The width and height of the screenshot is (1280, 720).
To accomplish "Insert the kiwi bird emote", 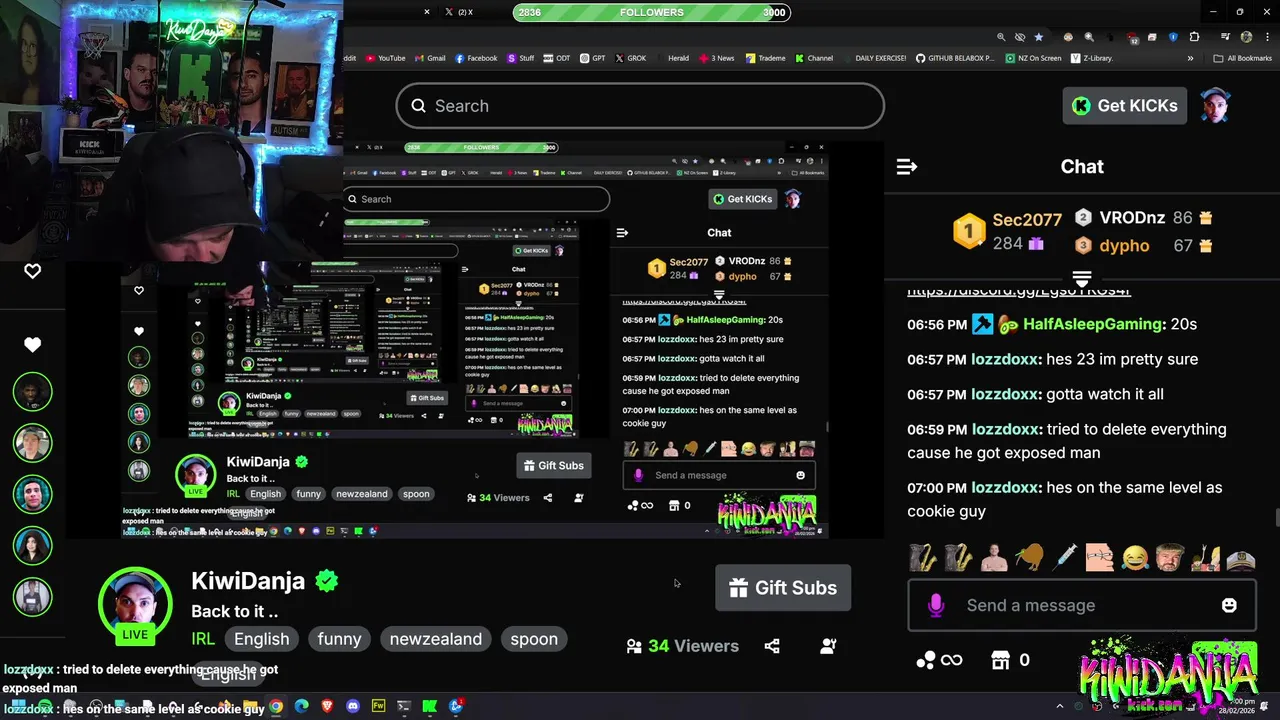I will click(1028, 558).
